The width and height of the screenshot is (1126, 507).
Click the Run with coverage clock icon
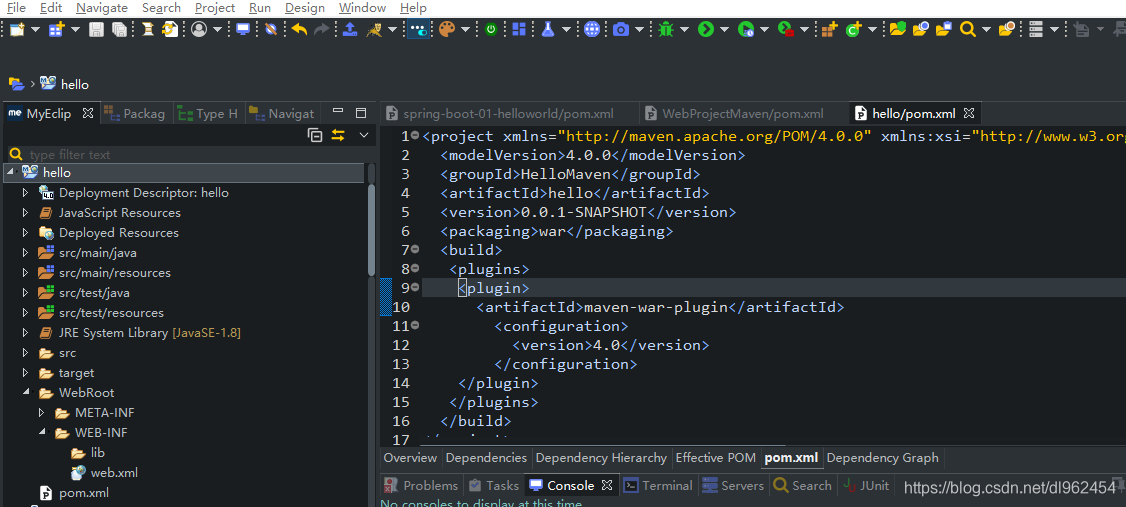coord(746,29)
